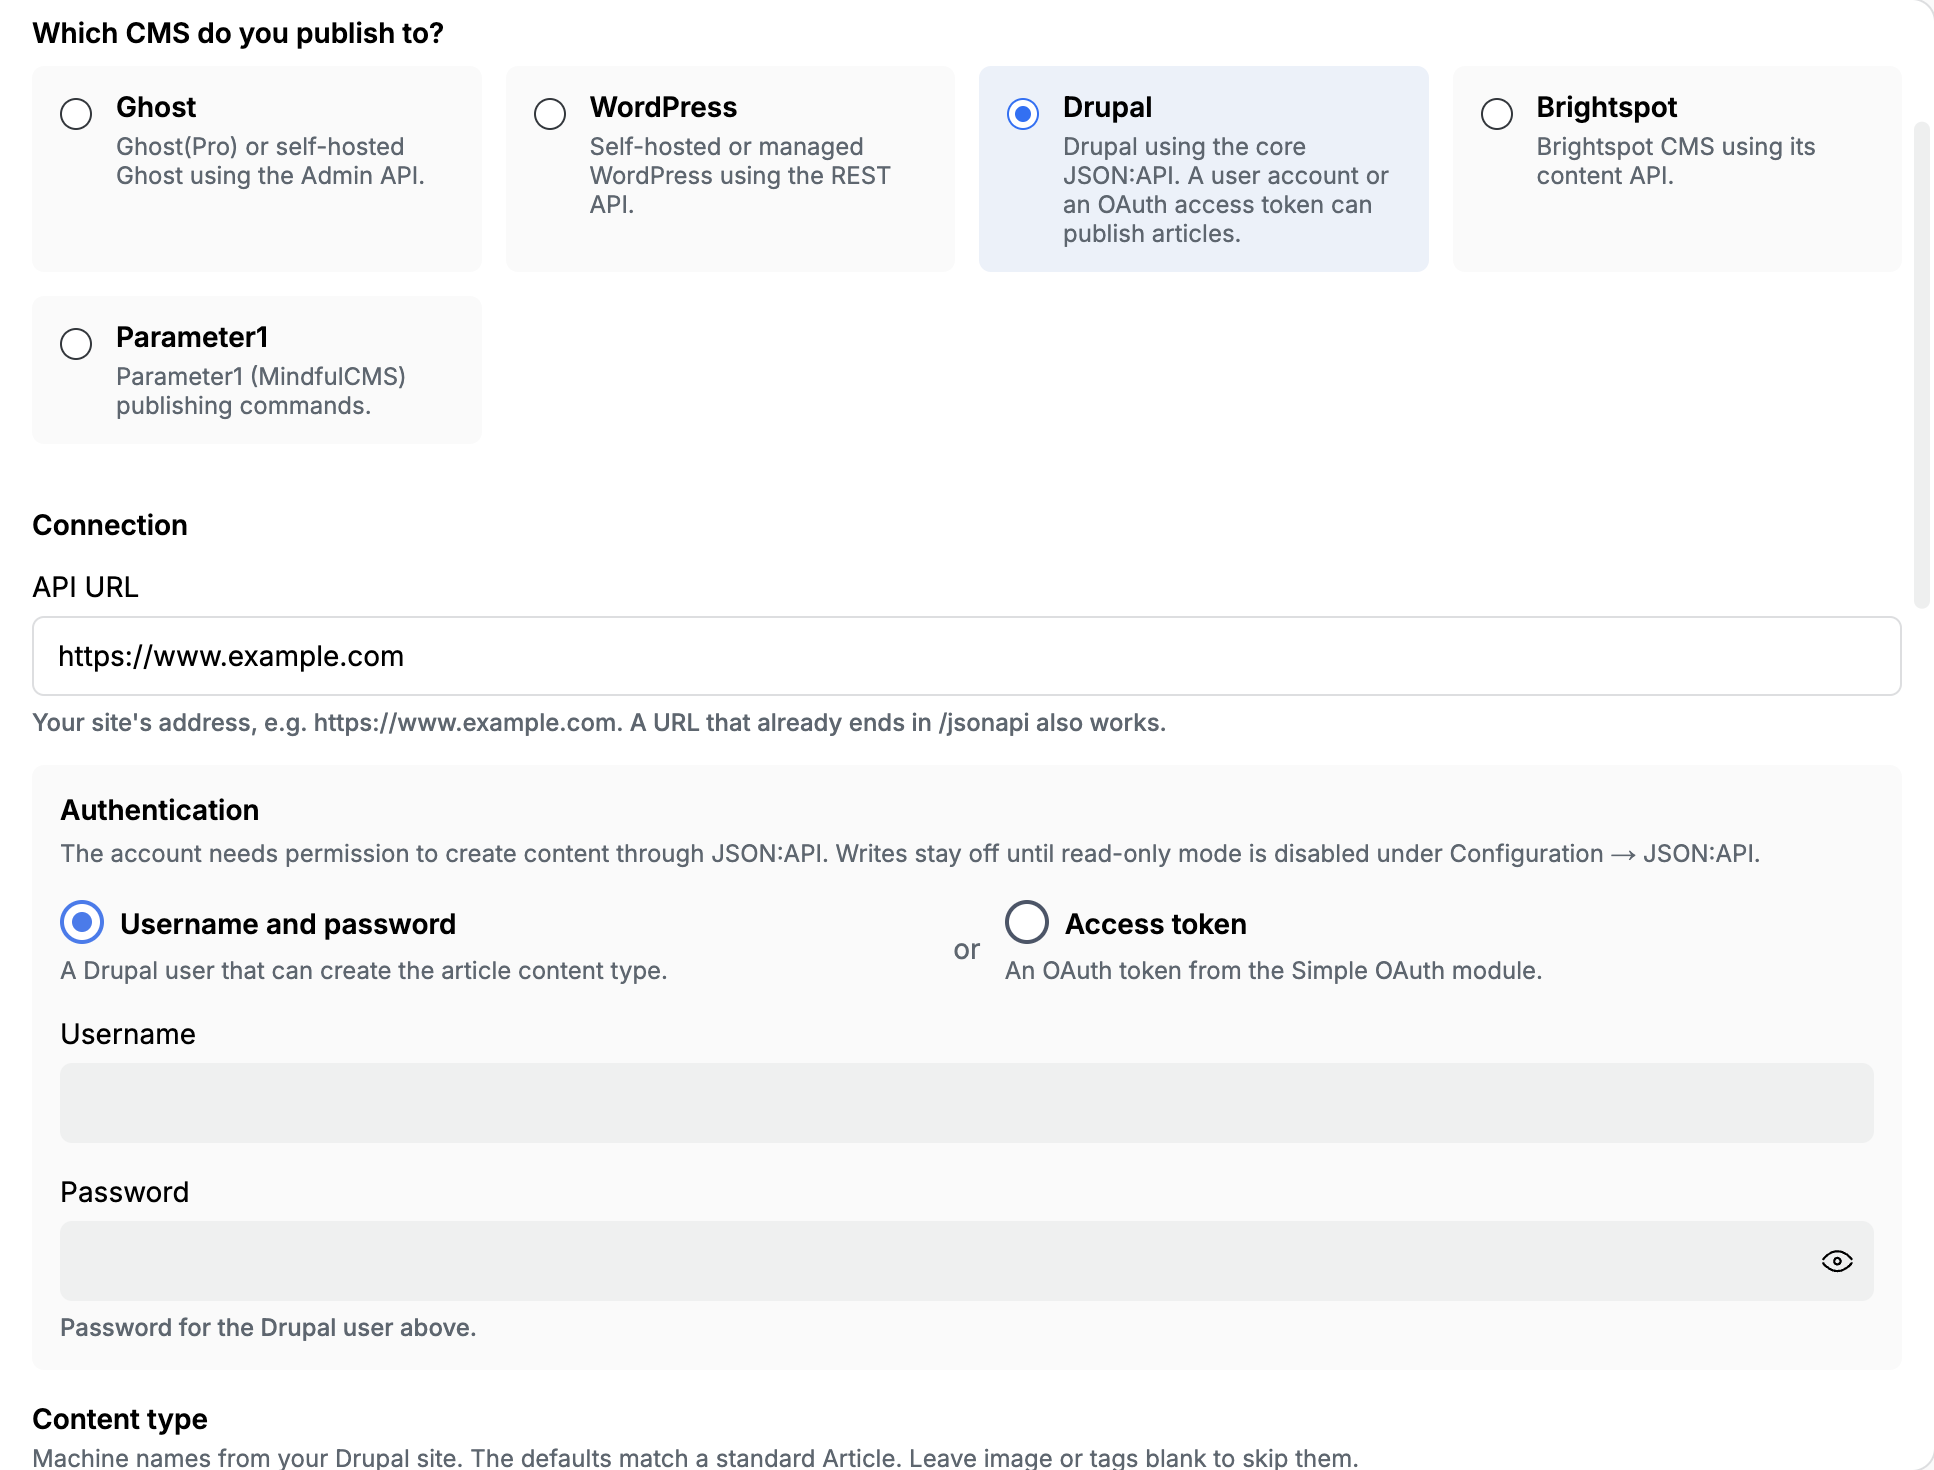Click the 'Content type' section heading
This screenshot has width=1934, height=1470.
[120, 1419]
